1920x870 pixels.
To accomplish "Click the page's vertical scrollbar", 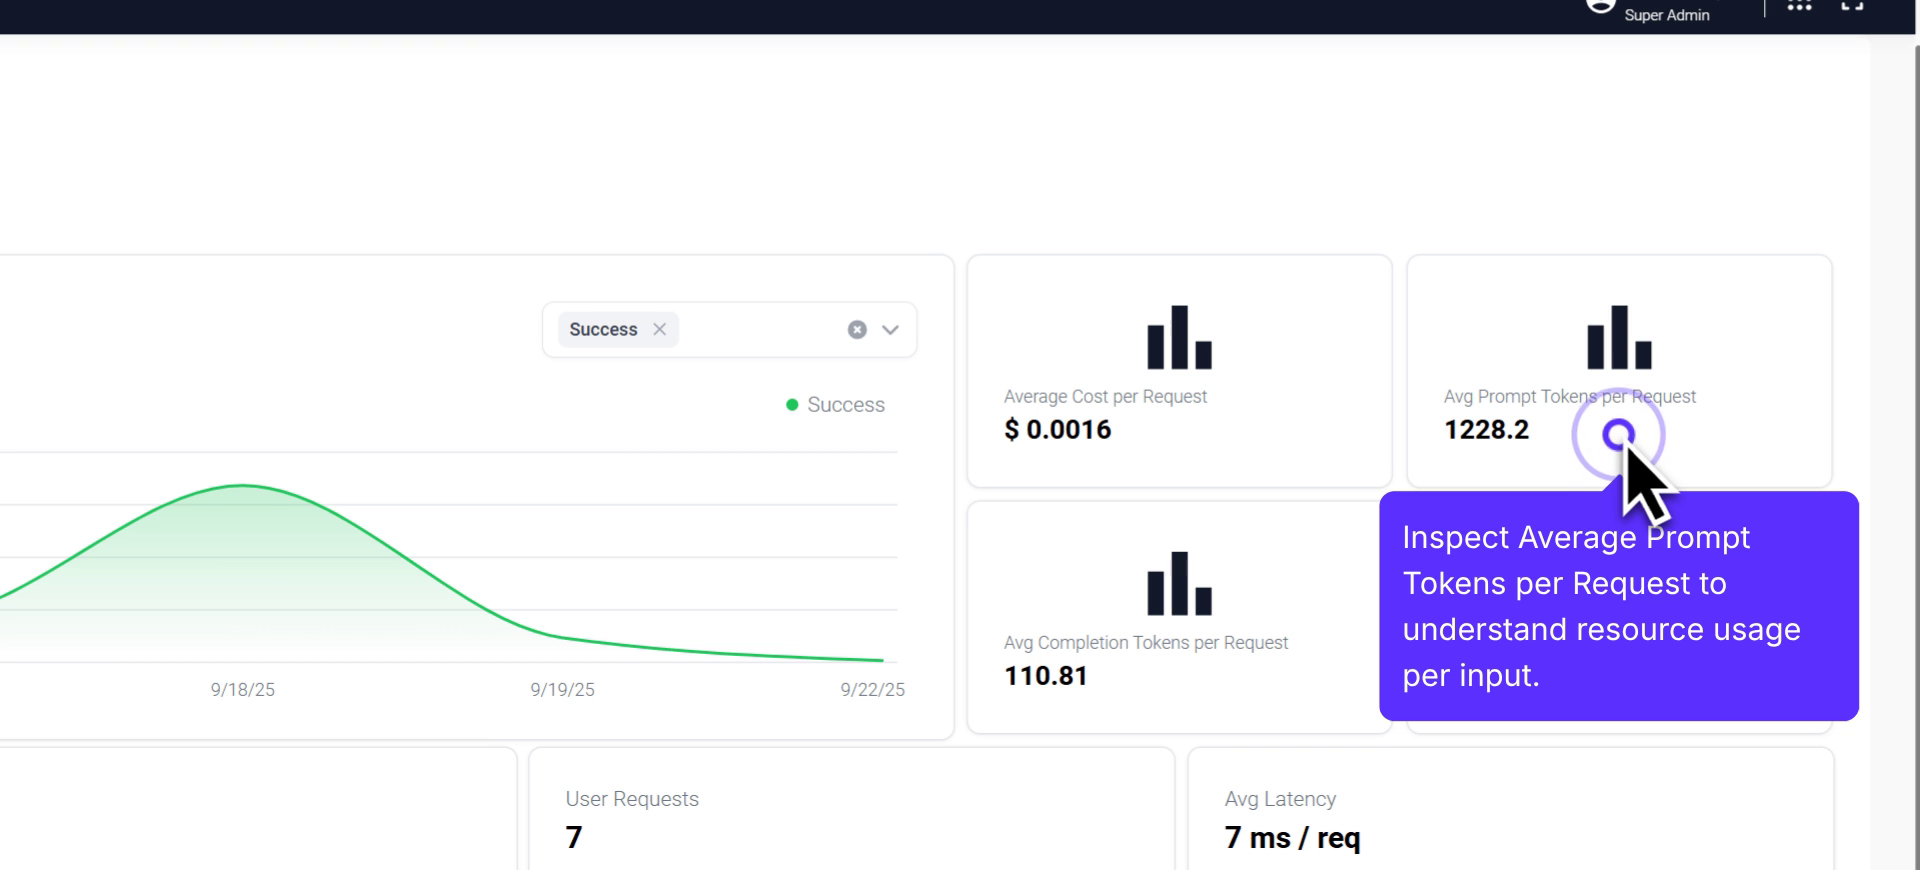I will (1914, 450).
